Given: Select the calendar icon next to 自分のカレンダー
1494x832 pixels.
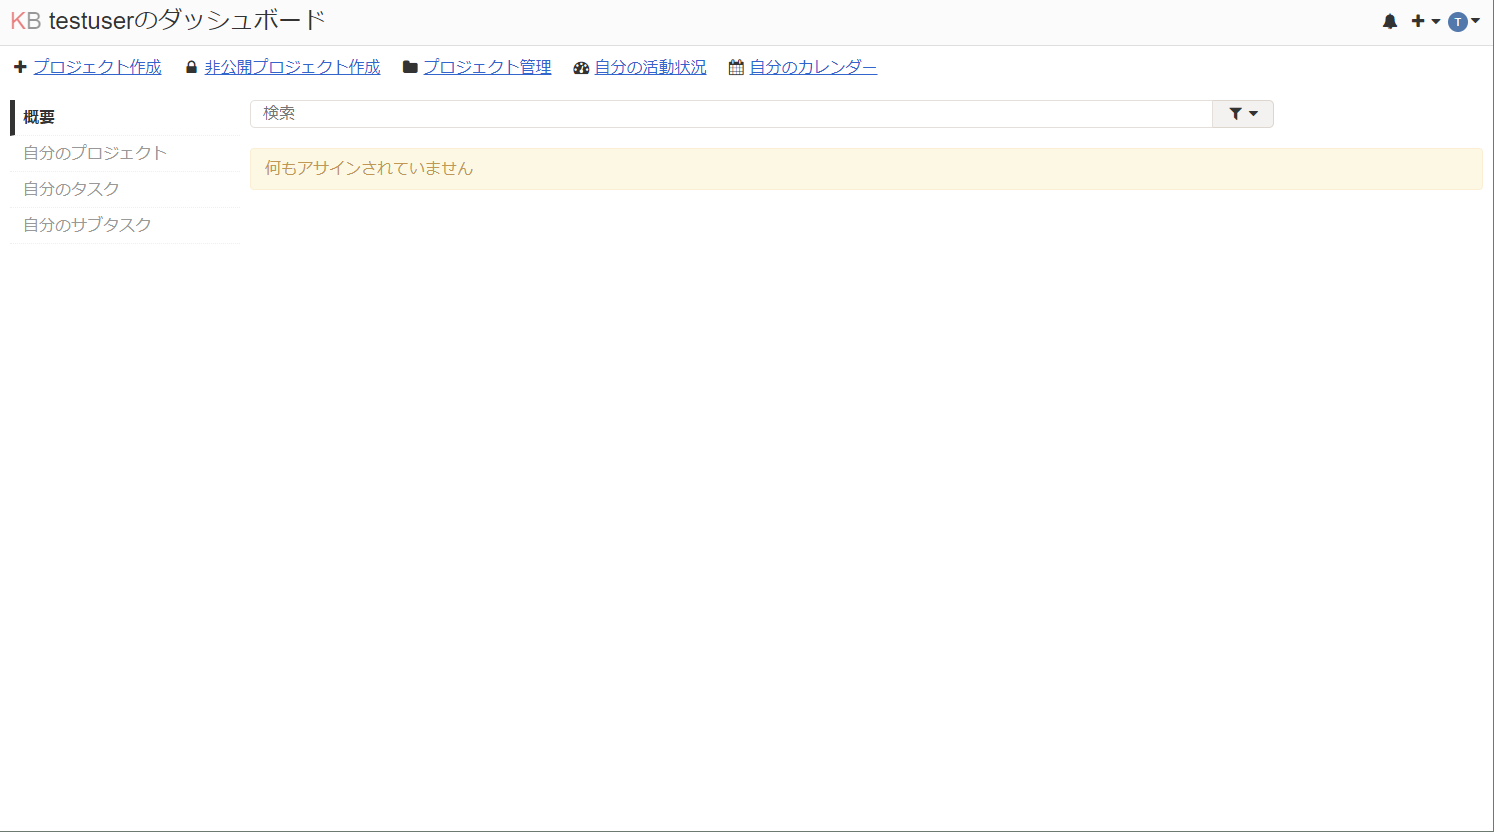Looking at the screenshot, I should click(x=735, y=67).
